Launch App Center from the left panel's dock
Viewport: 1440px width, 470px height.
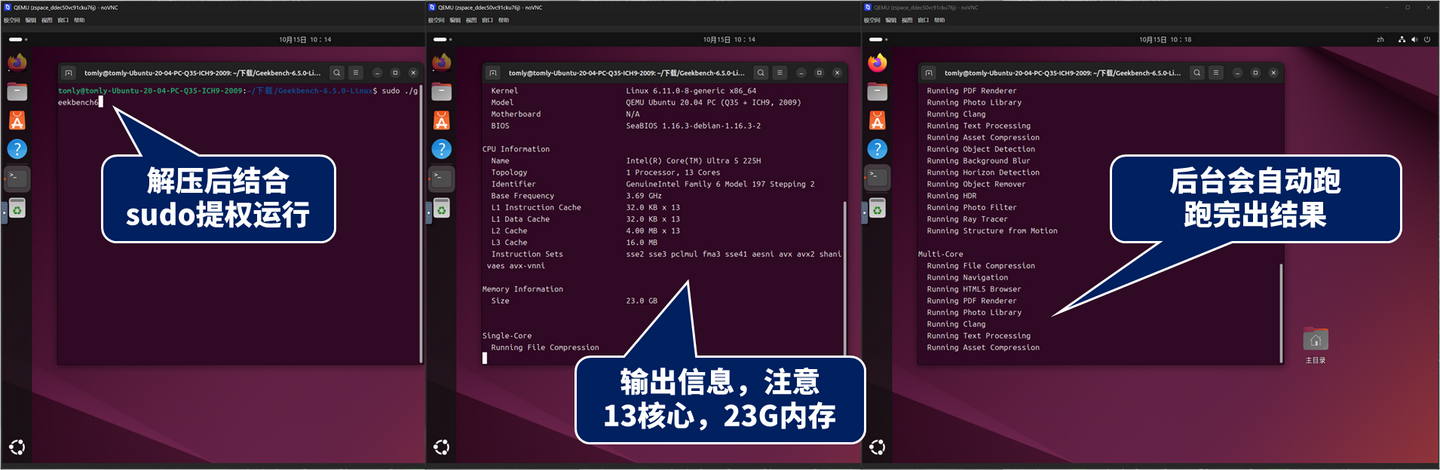(x=17, y=120)
